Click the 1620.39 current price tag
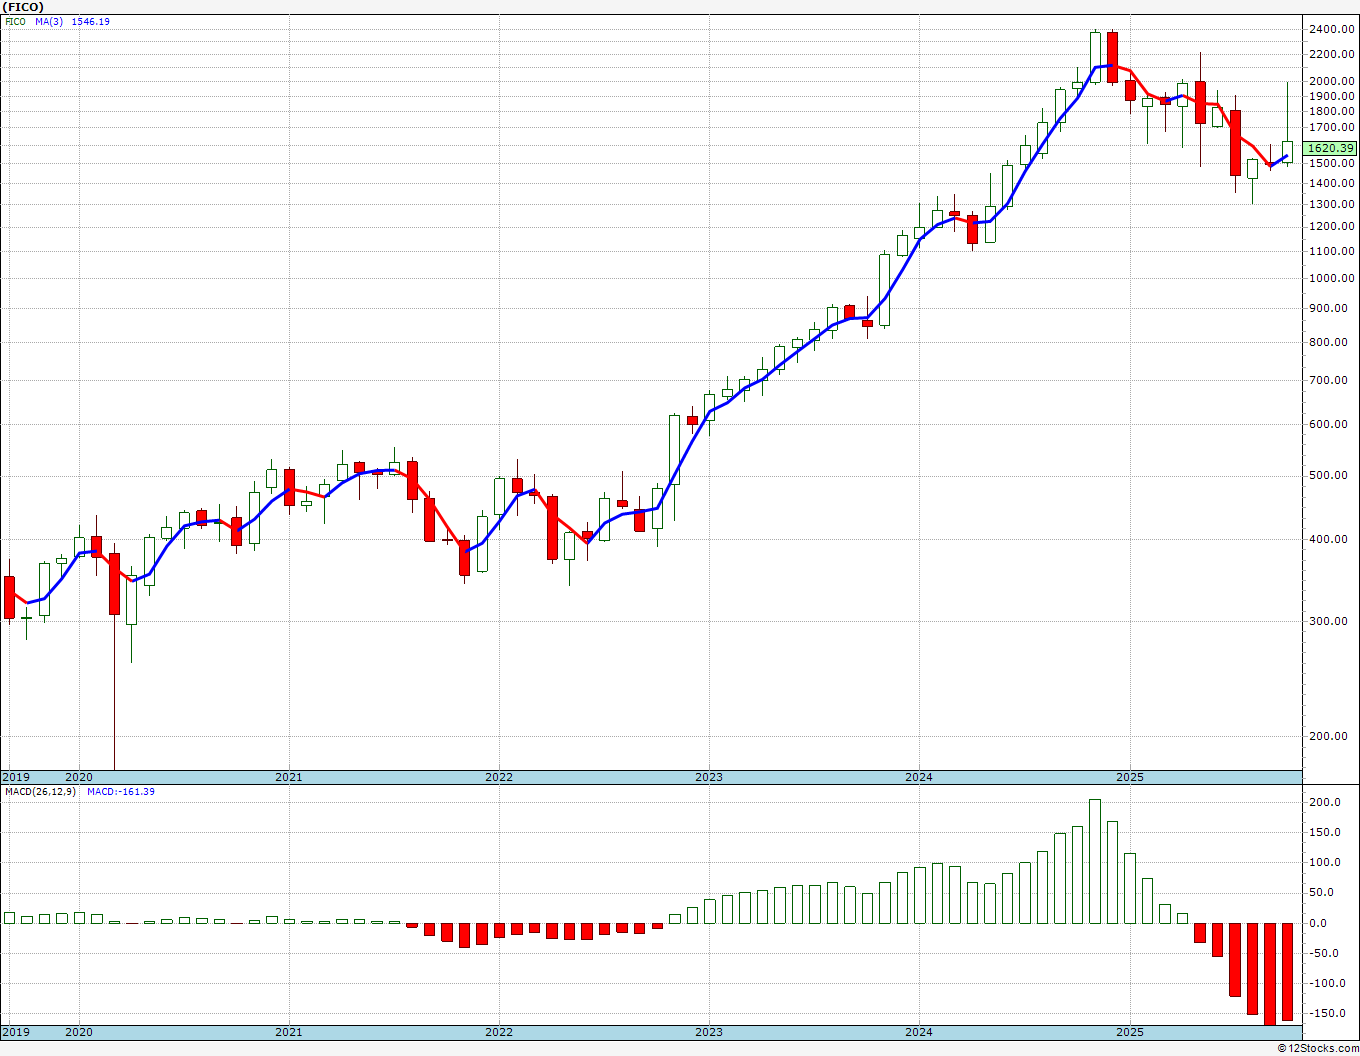This screenshot has width=1360, height=1056. click(x=1331, y=148)
